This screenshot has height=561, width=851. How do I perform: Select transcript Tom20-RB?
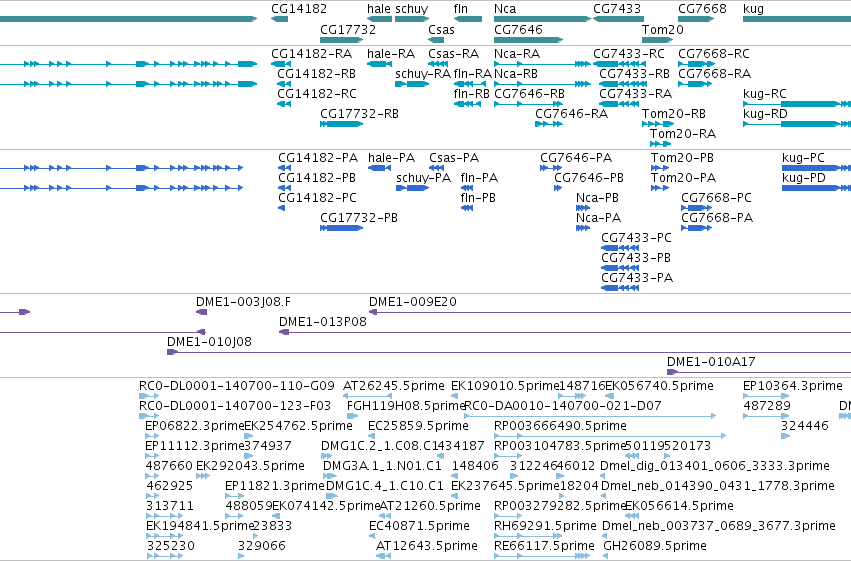coord(674,114)
